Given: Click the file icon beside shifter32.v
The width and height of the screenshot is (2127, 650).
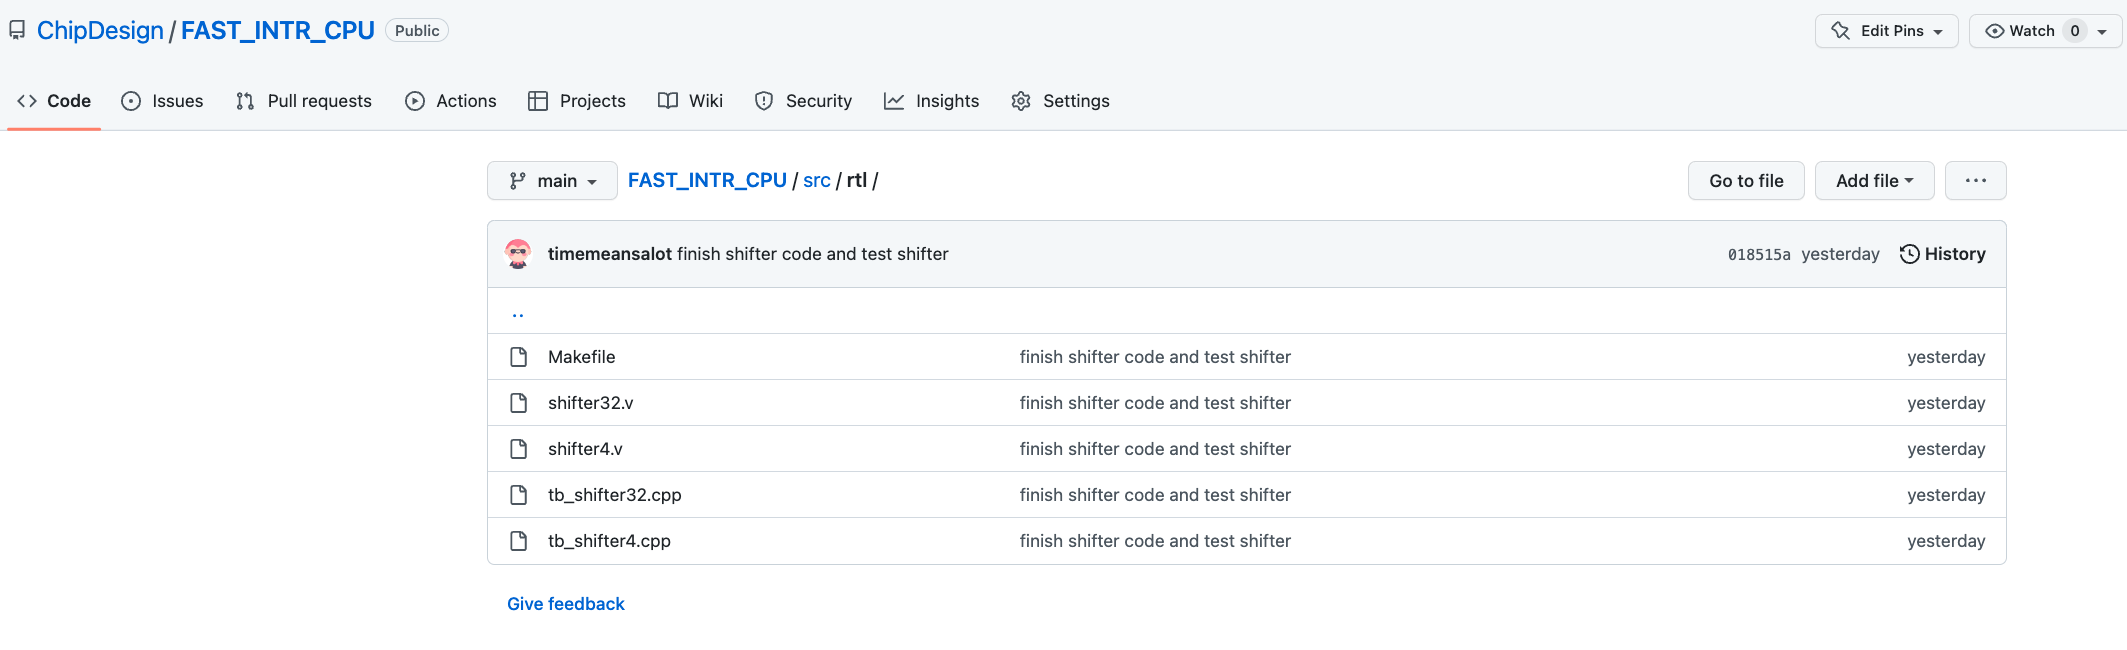Looking at the screenshot, I should (518, 403).
